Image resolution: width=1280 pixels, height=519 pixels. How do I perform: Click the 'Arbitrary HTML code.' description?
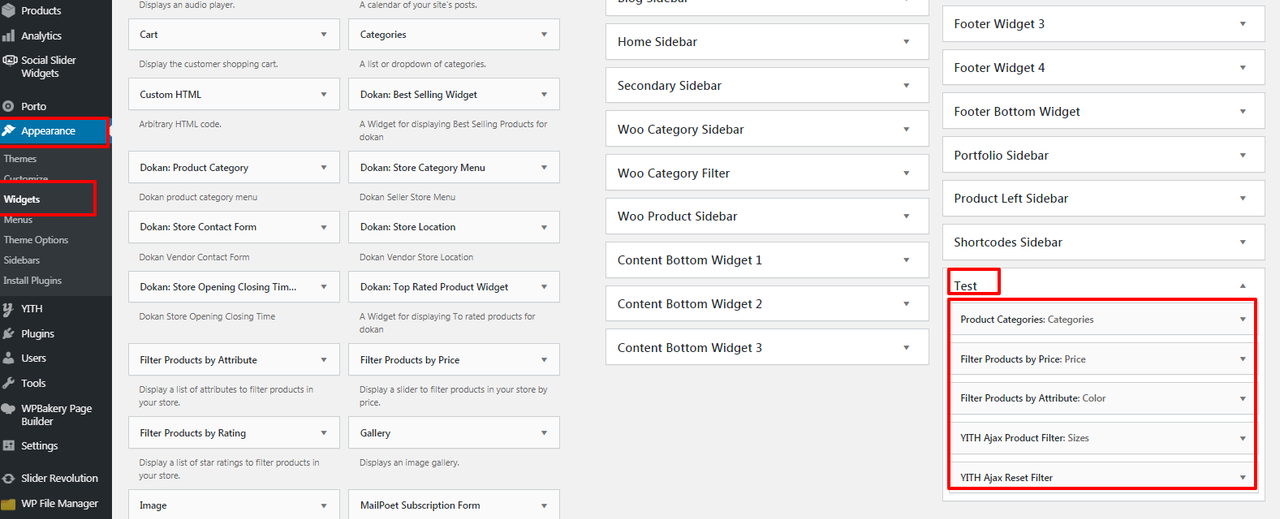(180, 124)
